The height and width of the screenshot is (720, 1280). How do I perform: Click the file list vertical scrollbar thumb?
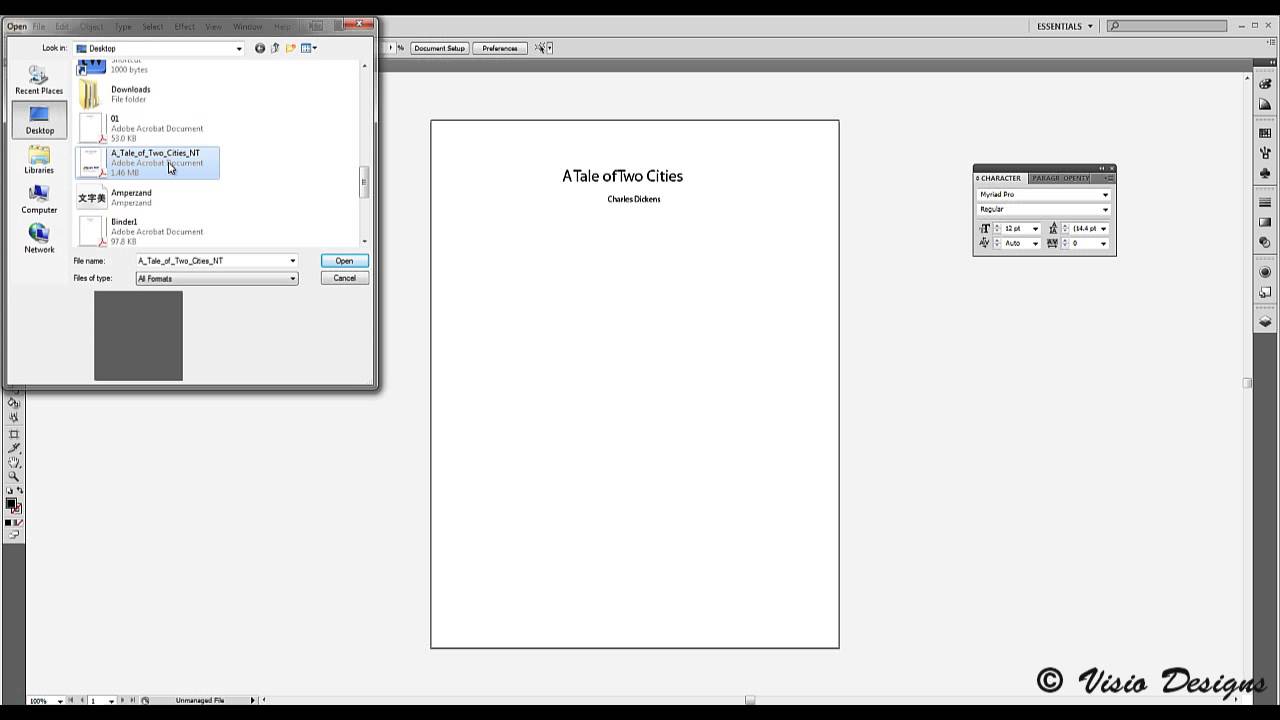click(364, 182)
